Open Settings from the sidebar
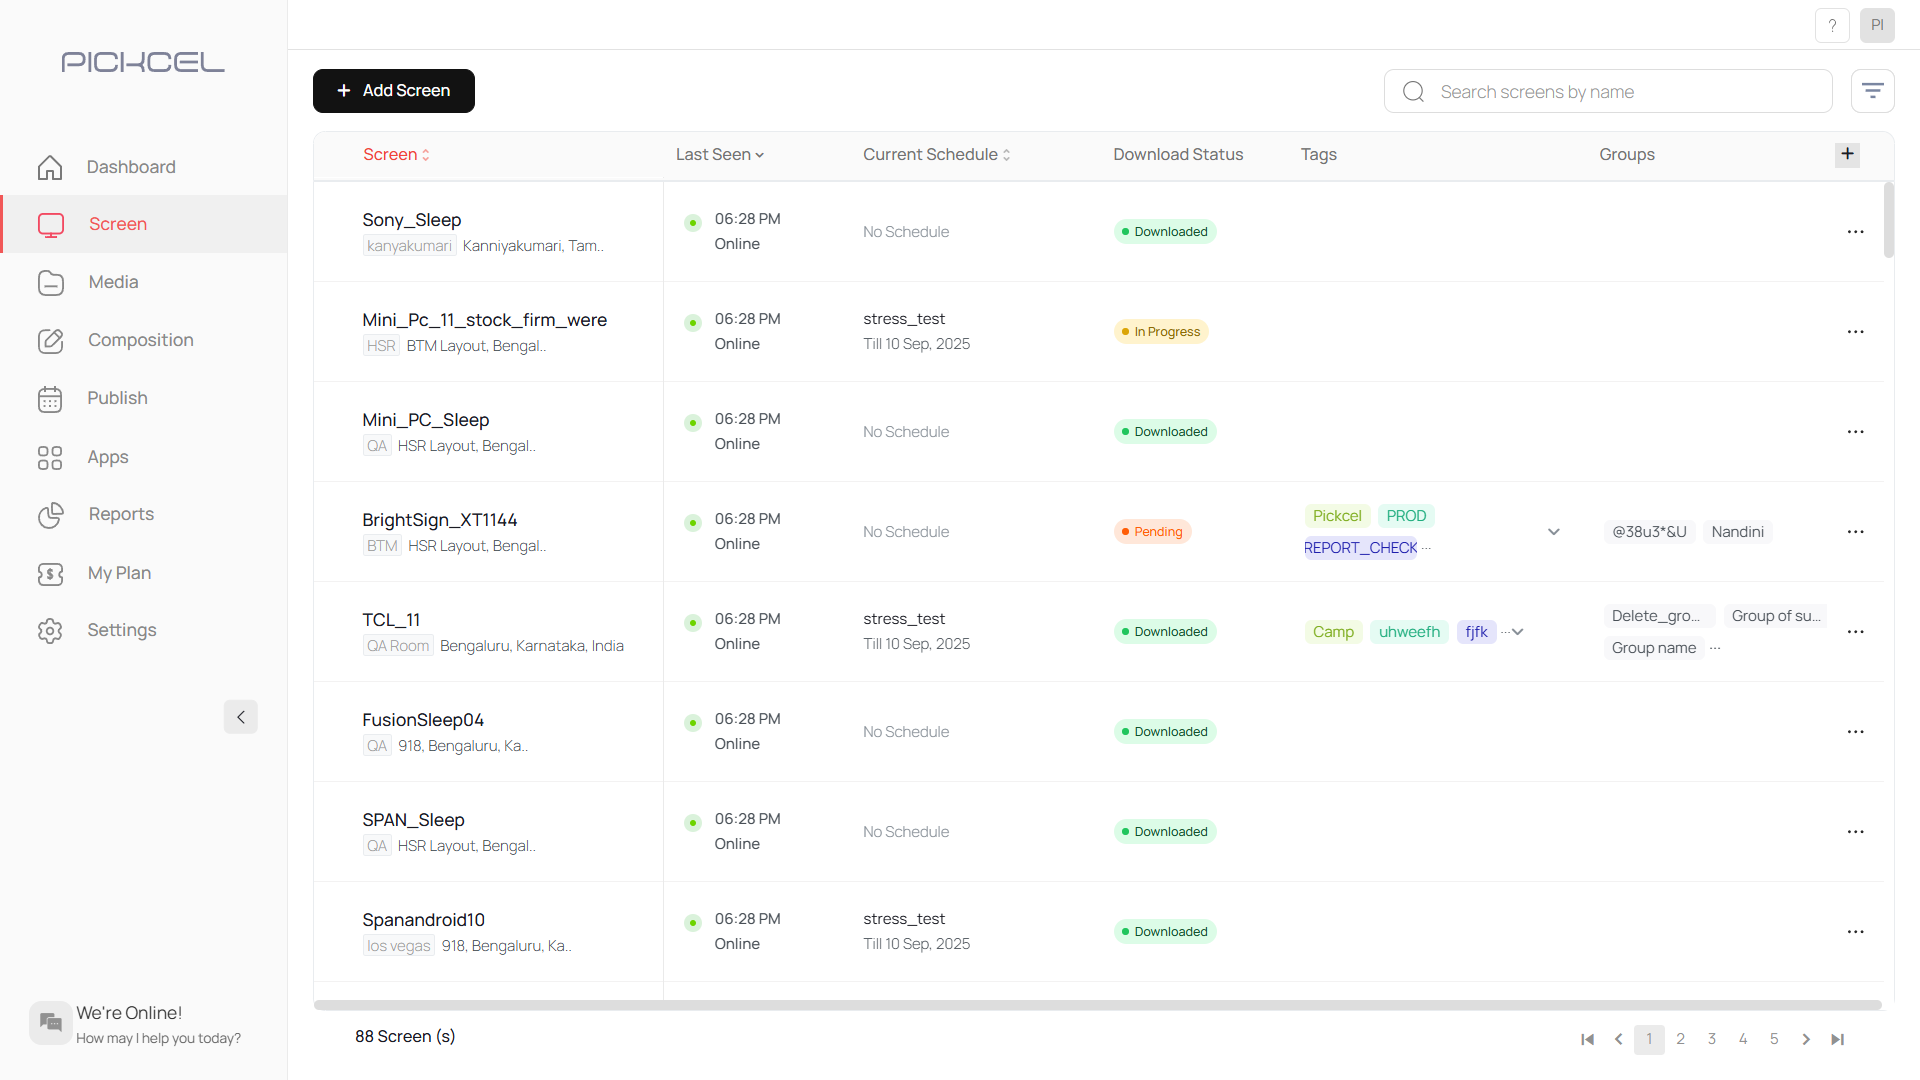Image resolution: width=1920 pixels, height=1080 pixels. [122, 630]
